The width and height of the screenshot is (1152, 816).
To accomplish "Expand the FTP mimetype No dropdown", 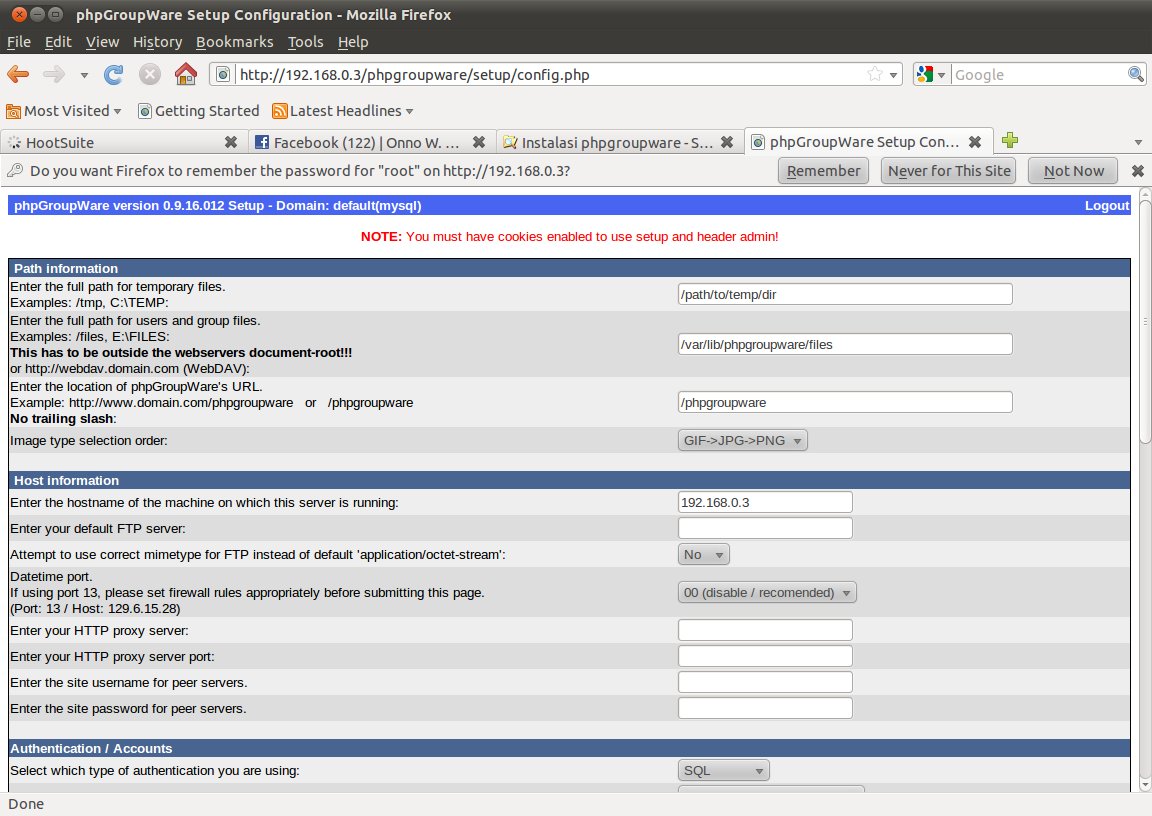I will coord(704,554).
